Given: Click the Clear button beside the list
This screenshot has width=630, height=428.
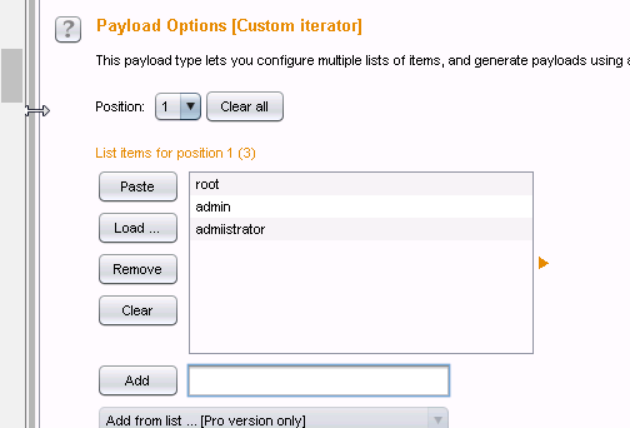Looking at the screenshot, I should click(x=137, y=310).
